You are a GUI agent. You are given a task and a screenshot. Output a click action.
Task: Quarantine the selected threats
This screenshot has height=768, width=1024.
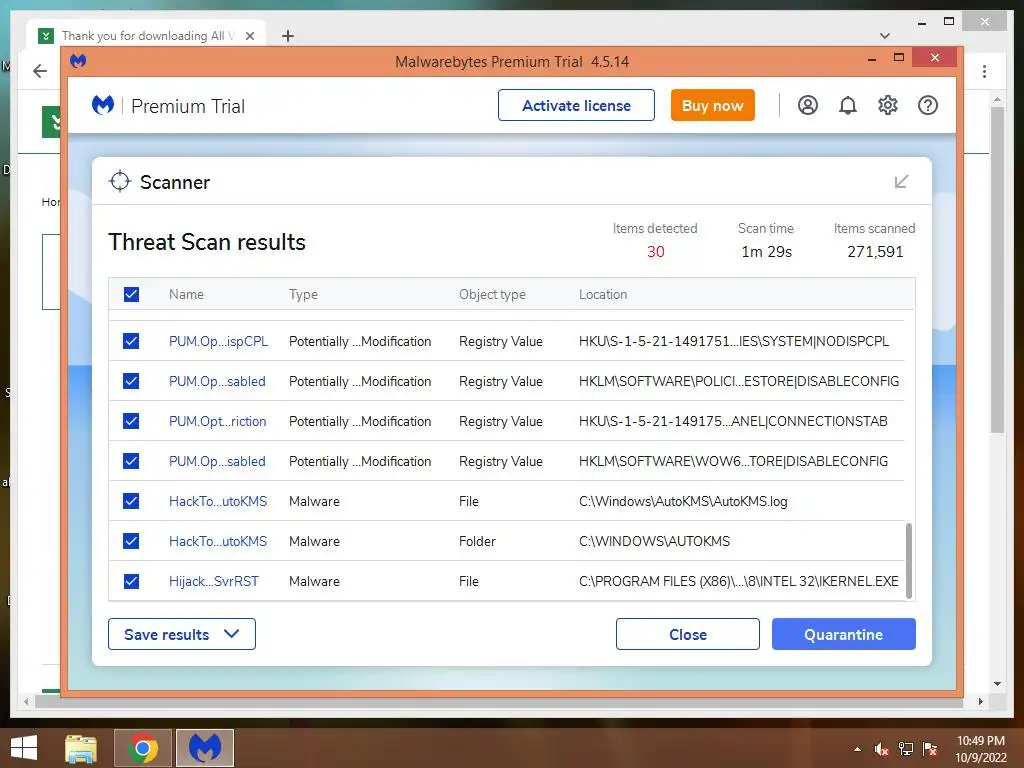[x=844, y=634]
